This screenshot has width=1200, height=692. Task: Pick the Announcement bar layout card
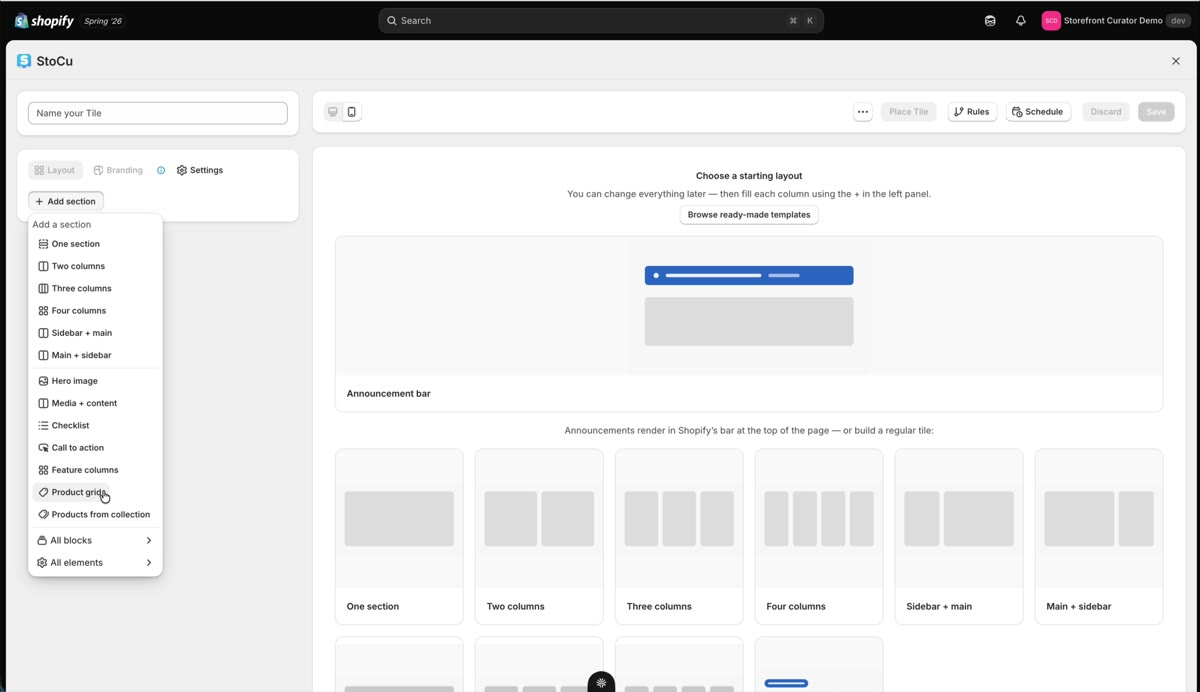pos(749,324)
